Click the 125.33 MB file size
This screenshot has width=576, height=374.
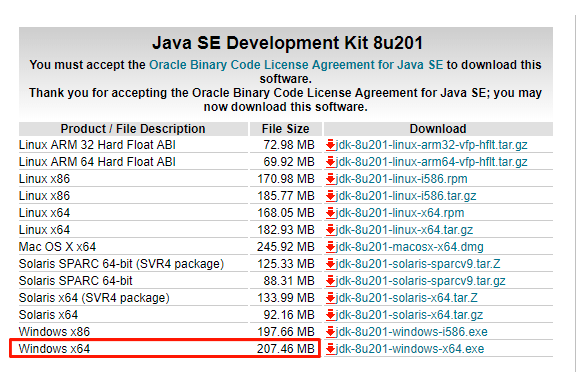pyautogui.click(x=286, y=264)
